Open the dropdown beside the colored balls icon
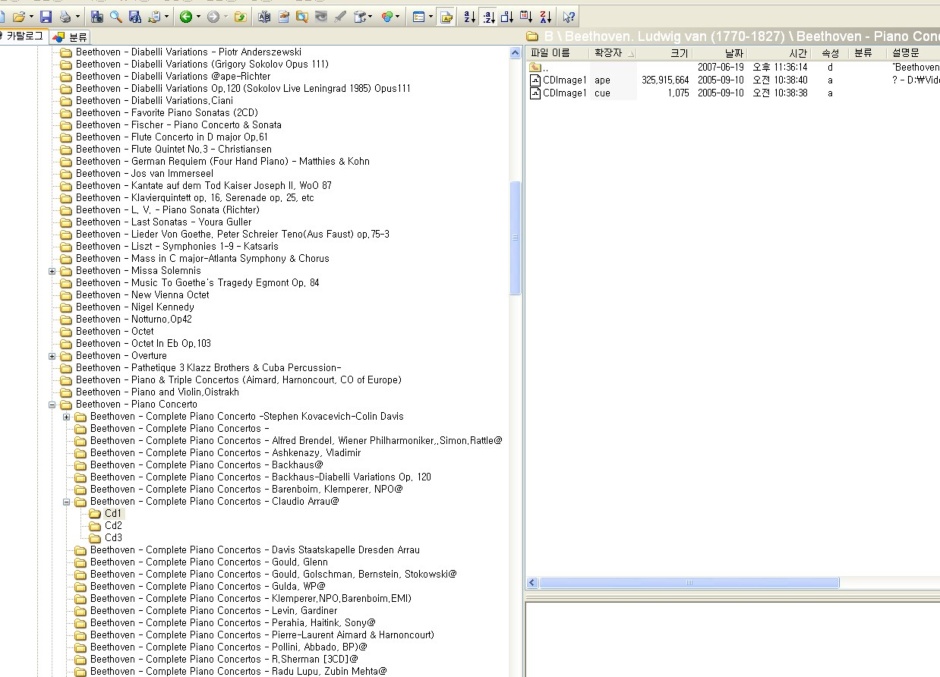This screenshot has height=677, width=940. pyautogui.click(x=397, y=17)
